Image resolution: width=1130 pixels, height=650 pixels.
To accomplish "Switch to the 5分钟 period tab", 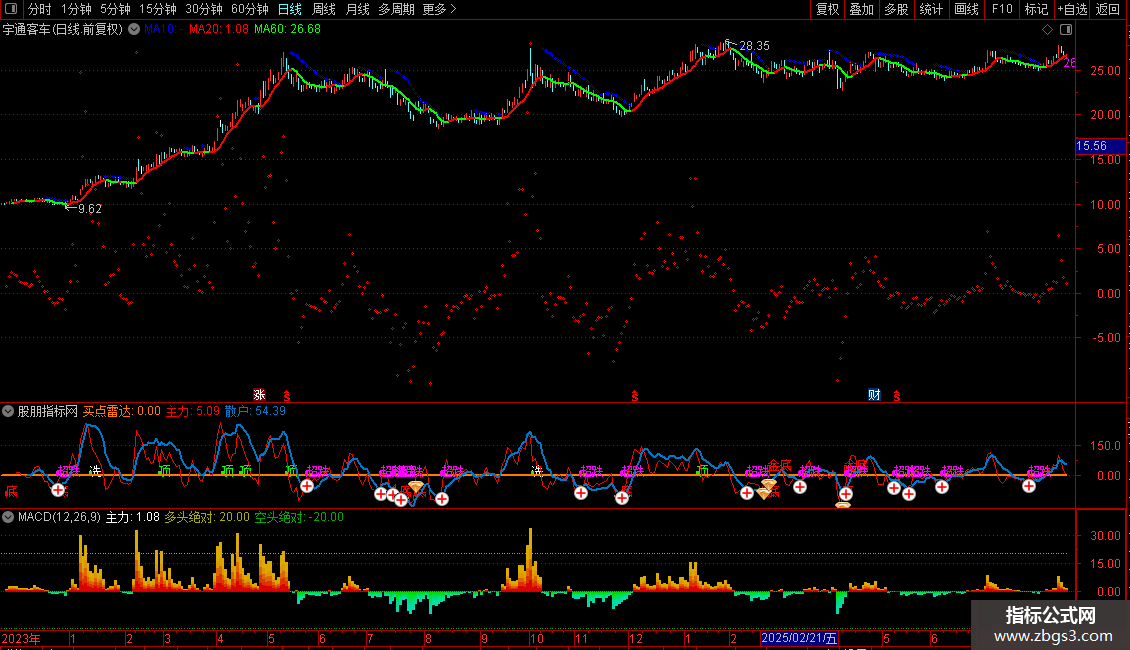I will 115,9.
